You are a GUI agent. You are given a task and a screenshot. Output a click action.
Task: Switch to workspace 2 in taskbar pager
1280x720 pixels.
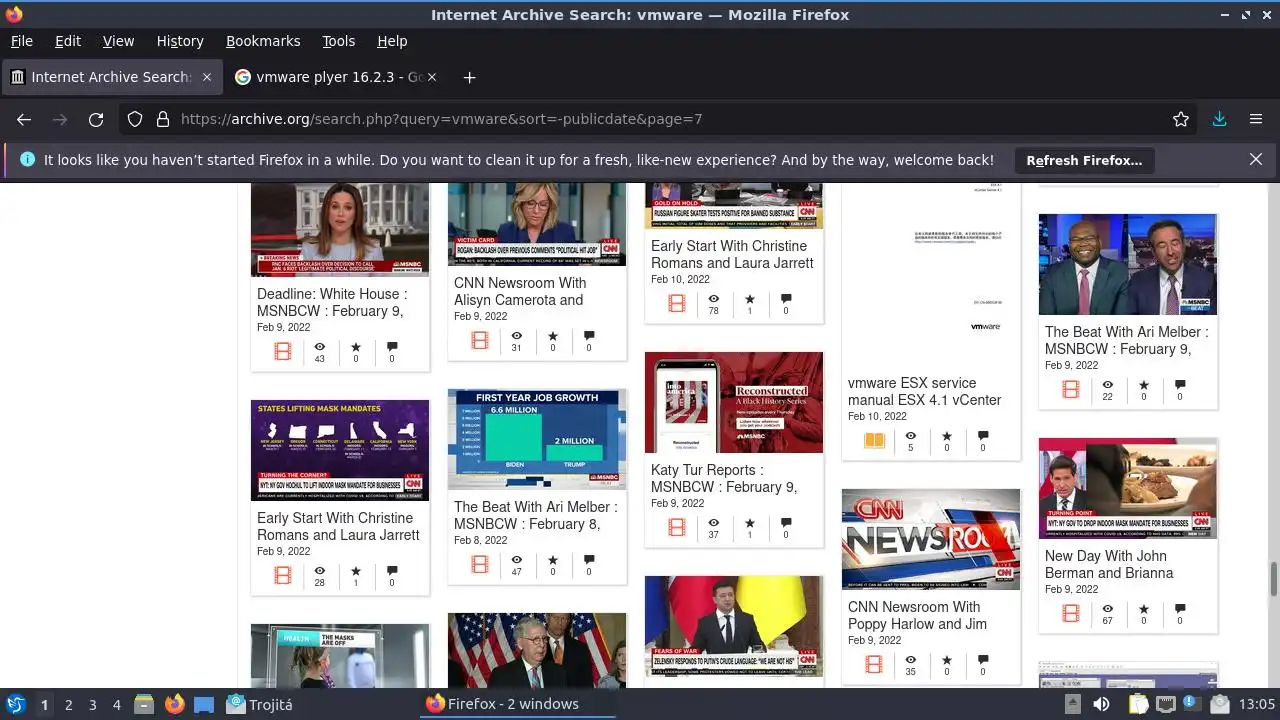coord(68,704)
